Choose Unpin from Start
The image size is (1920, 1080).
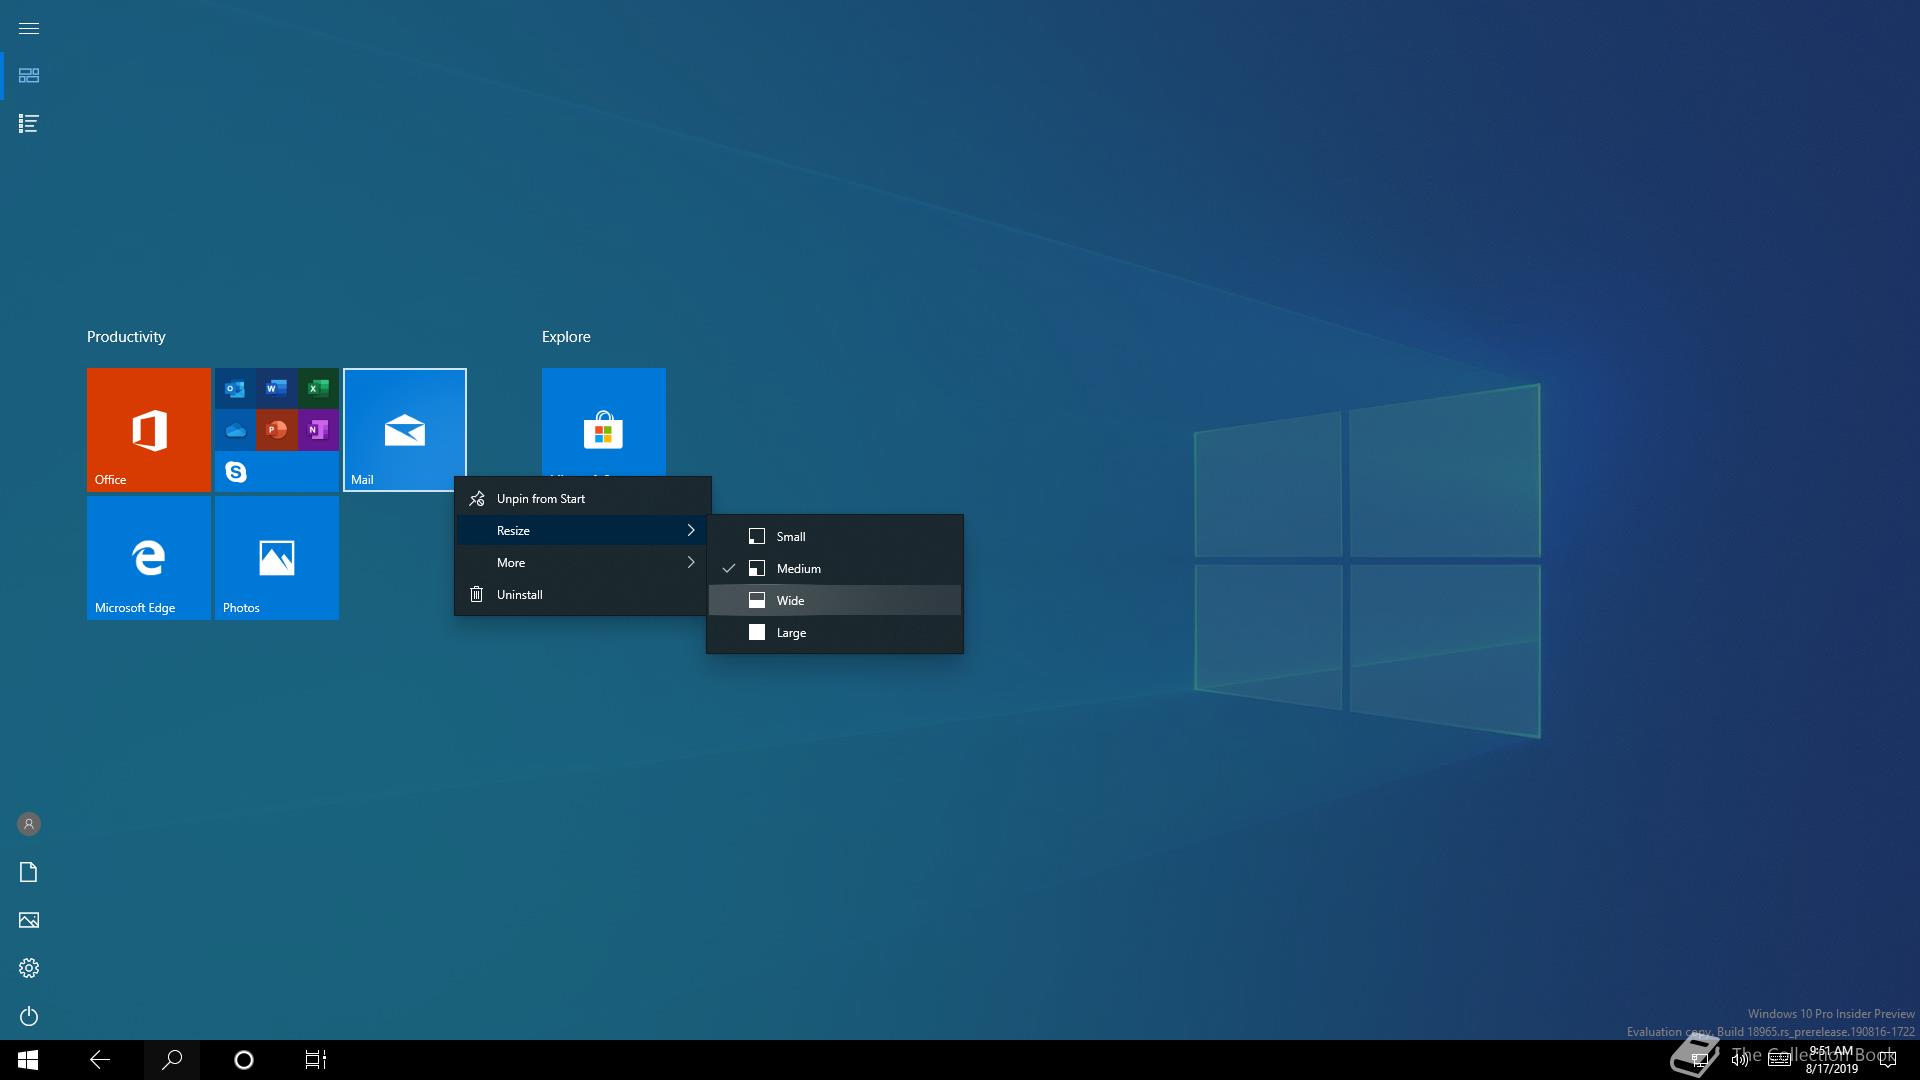coord(583,498)
